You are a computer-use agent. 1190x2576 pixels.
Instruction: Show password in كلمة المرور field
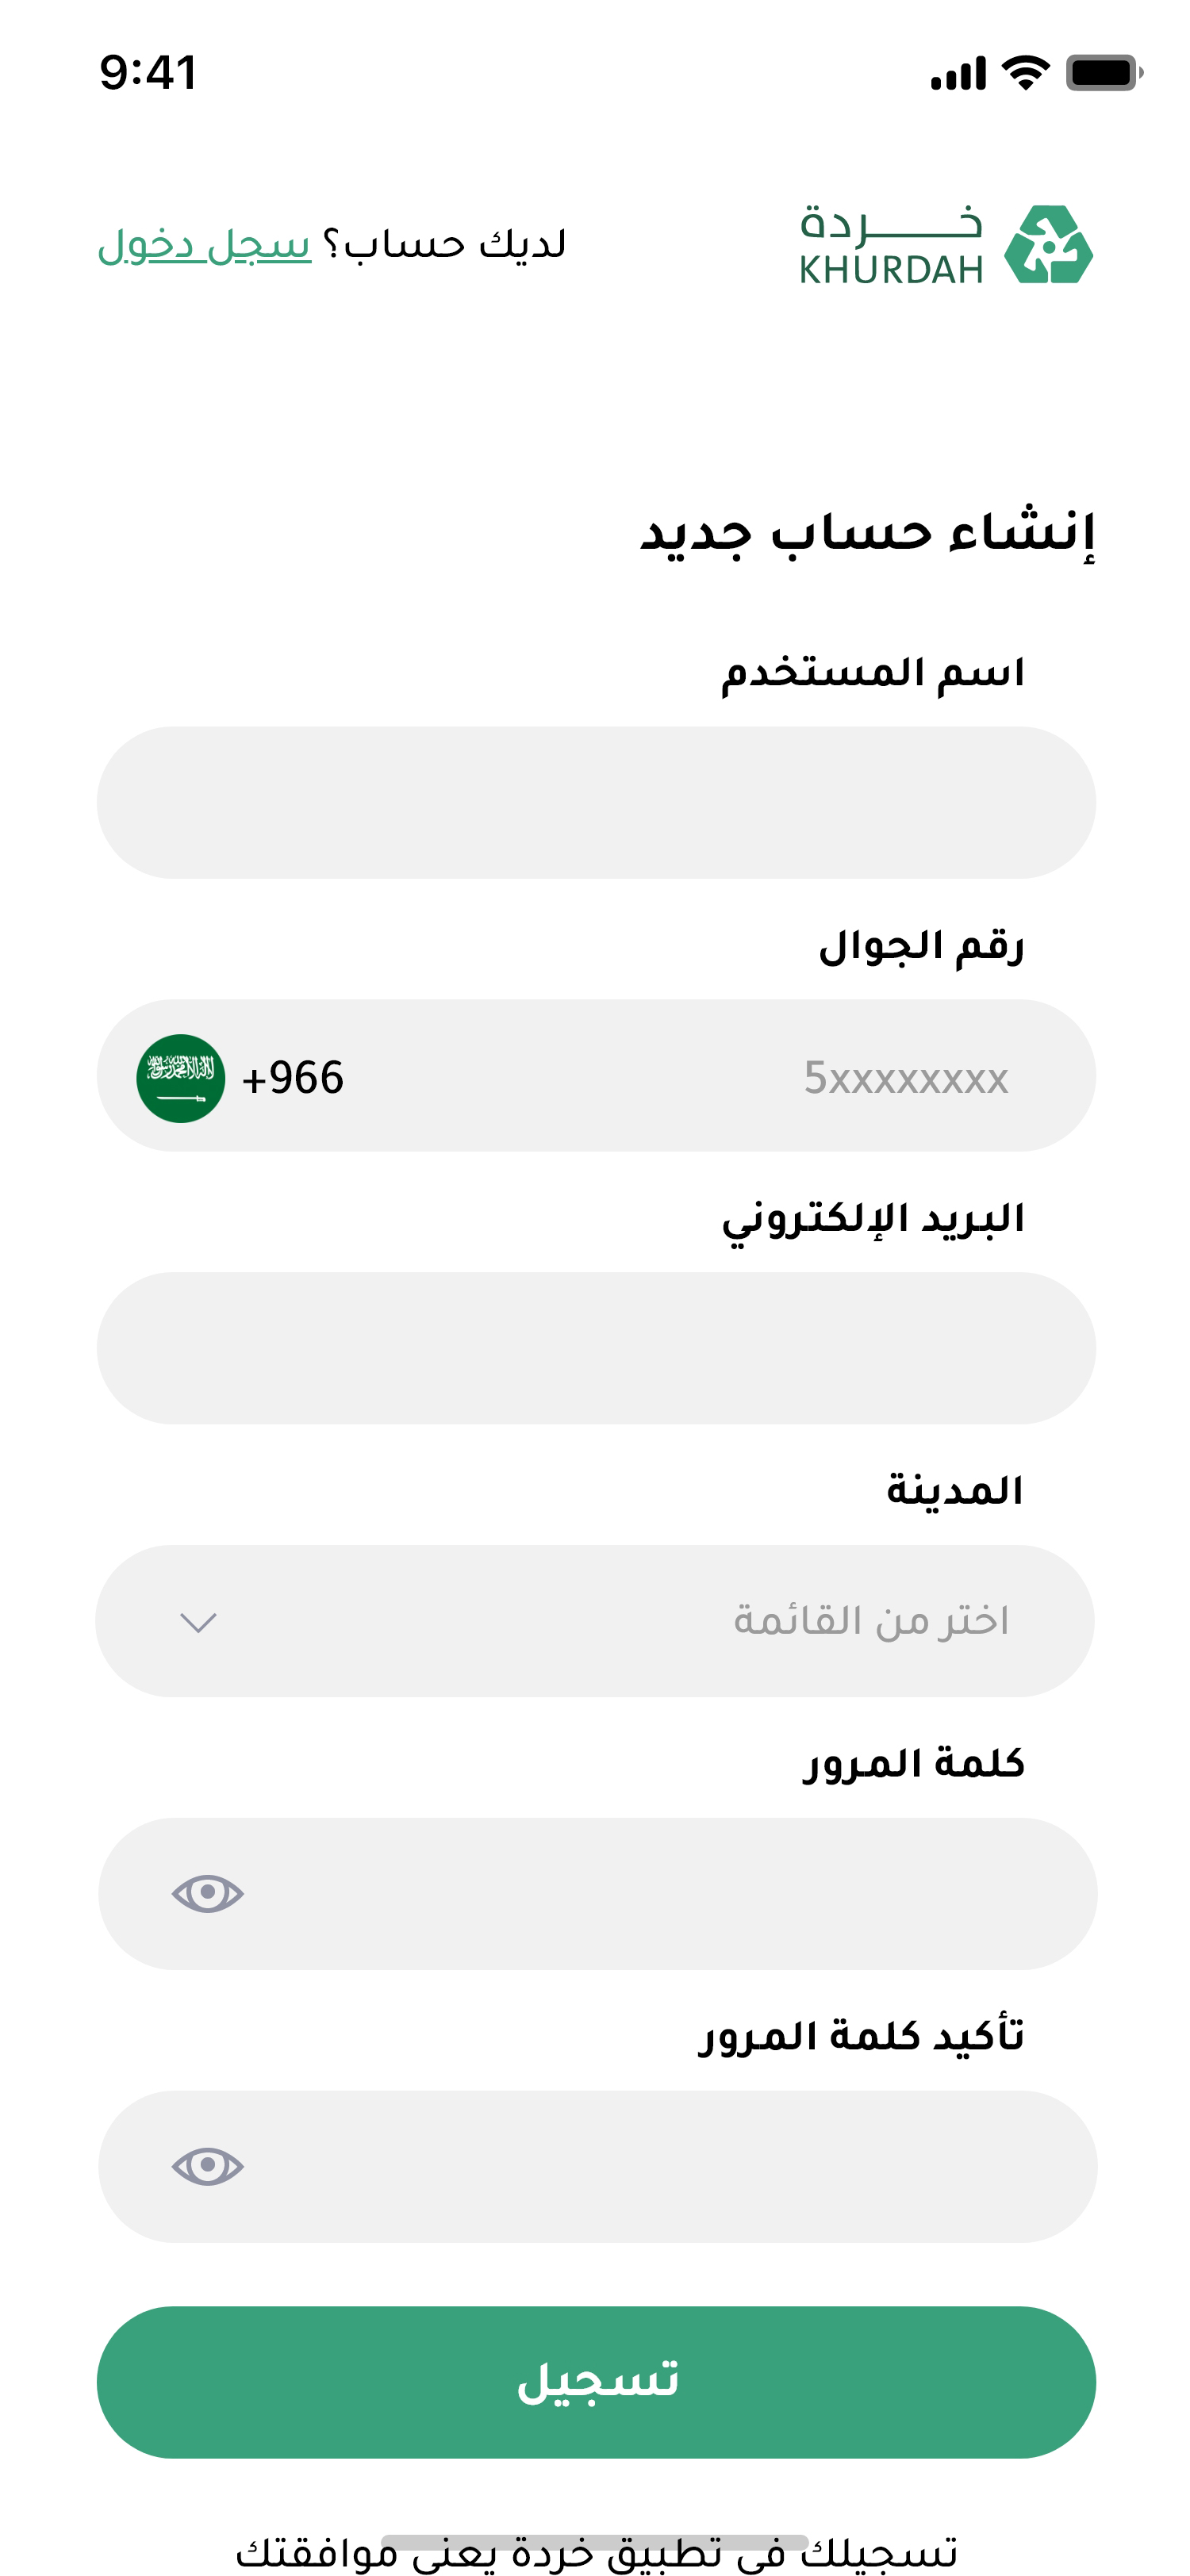[207, 1893]
